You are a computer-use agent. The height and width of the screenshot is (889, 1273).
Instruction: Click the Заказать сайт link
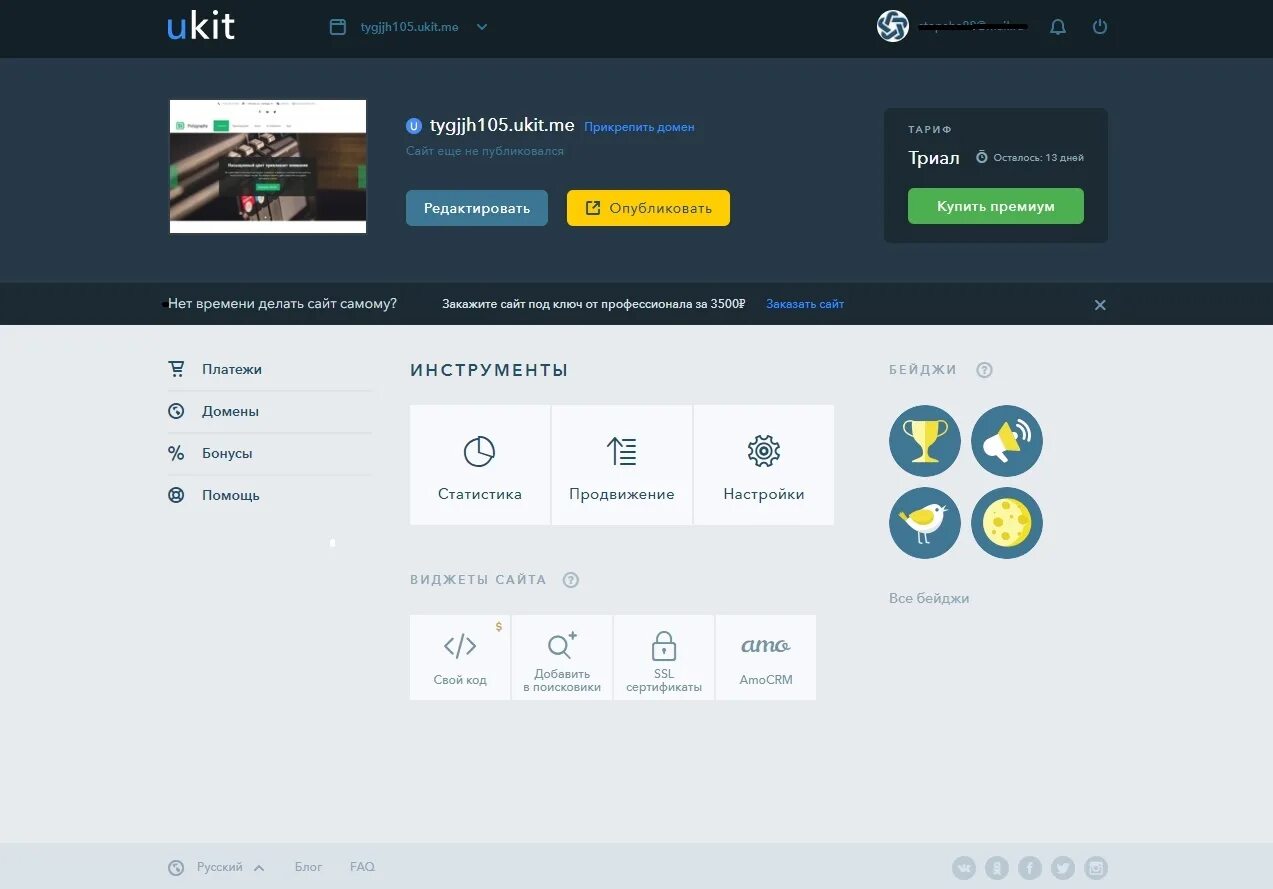pyautogui.click(x=805, y=304)
